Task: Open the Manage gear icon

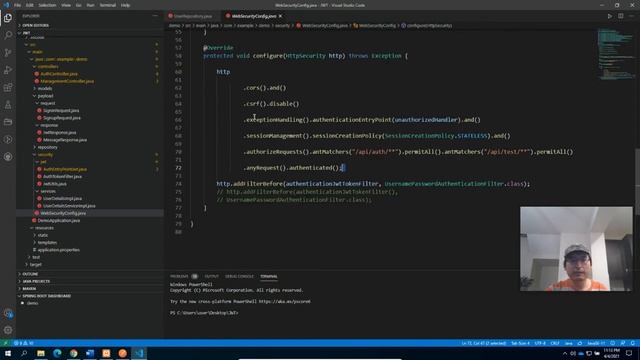Action: [x=8, y=330]
